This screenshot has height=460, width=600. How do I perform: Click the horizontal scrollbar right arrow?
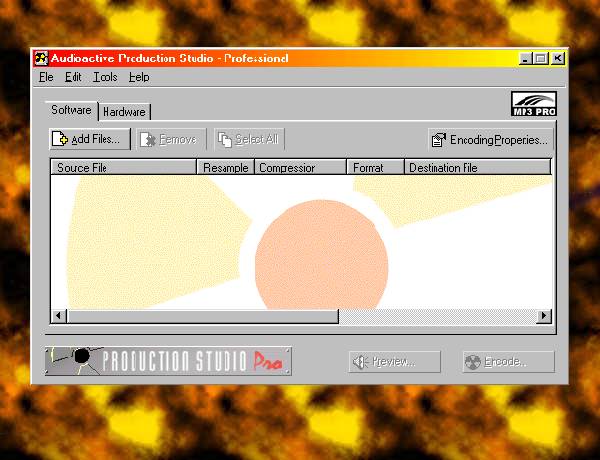(x=544, y=316)
